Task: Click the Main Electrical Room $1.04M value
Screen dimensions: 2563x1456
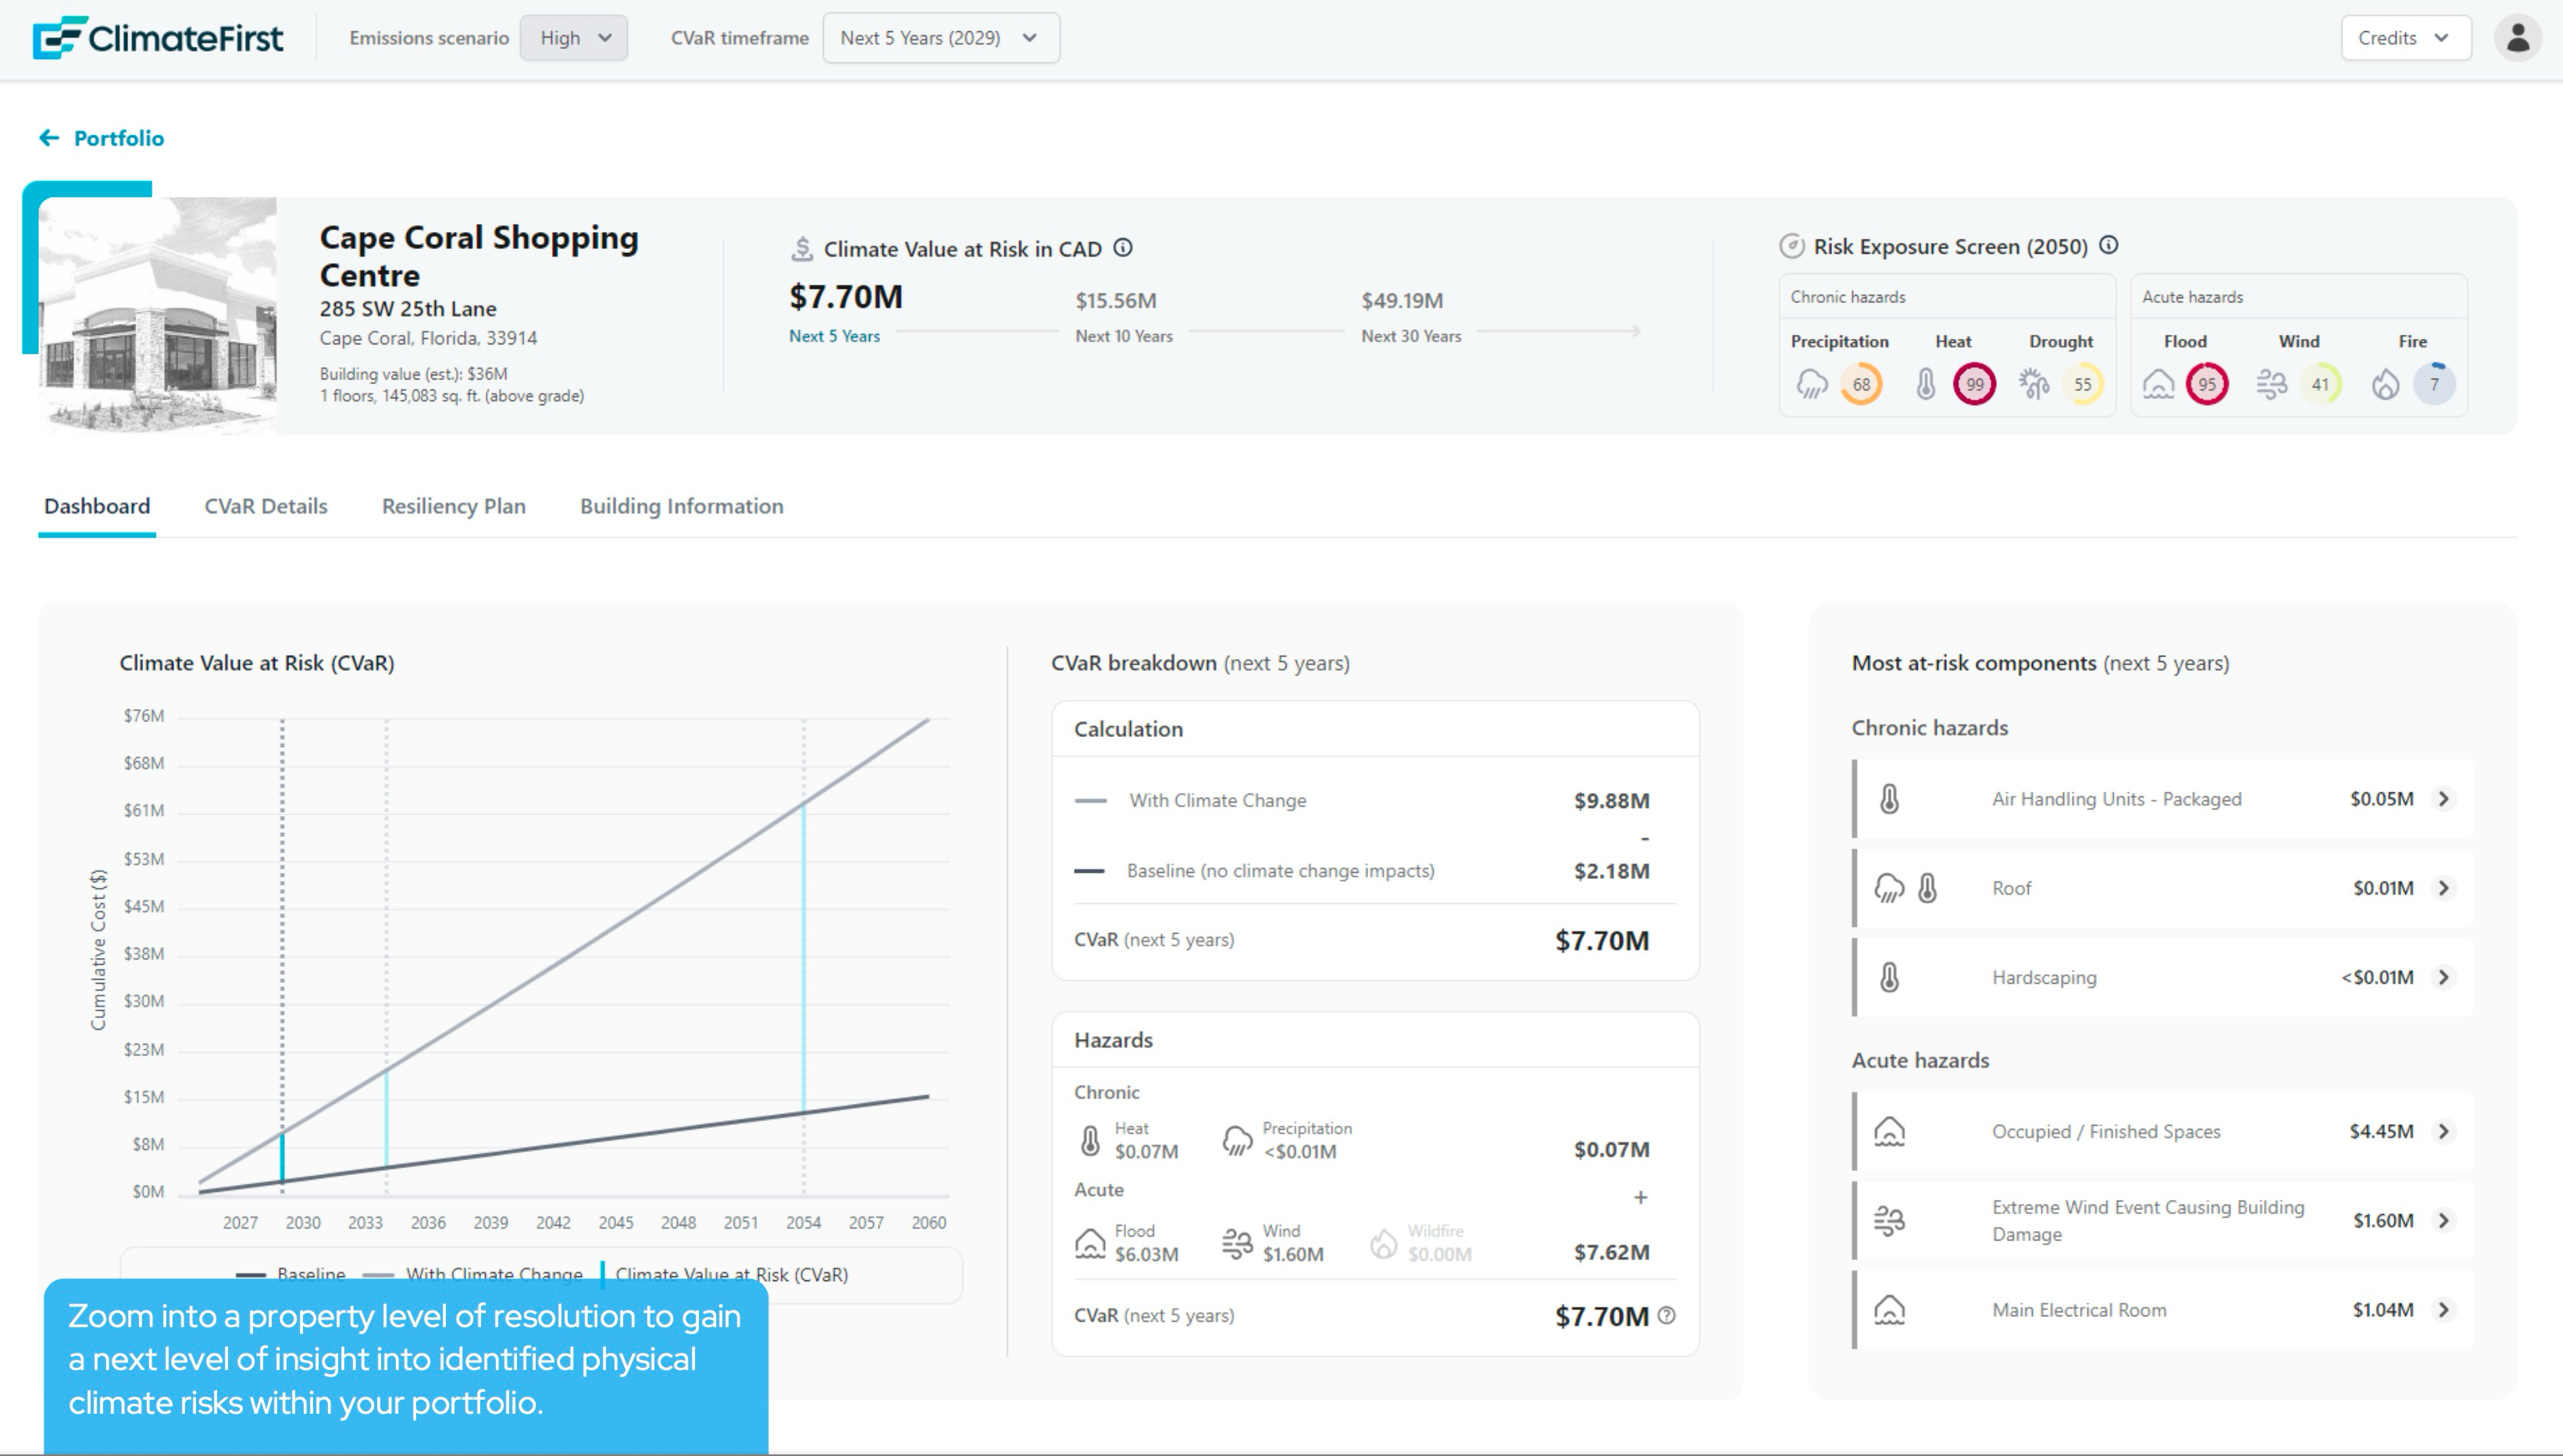Action: tap(2383, 1309)
